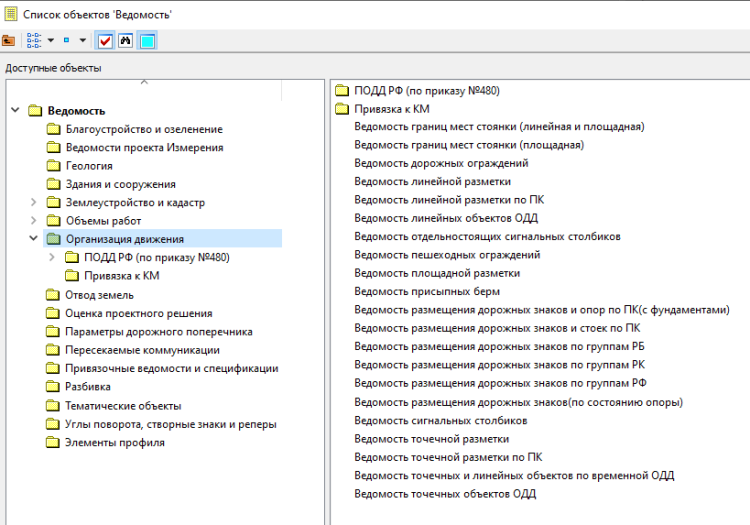Click the folder-up icon in the toolbar
The image size is (750, 525).
click(x=9, y=41)
